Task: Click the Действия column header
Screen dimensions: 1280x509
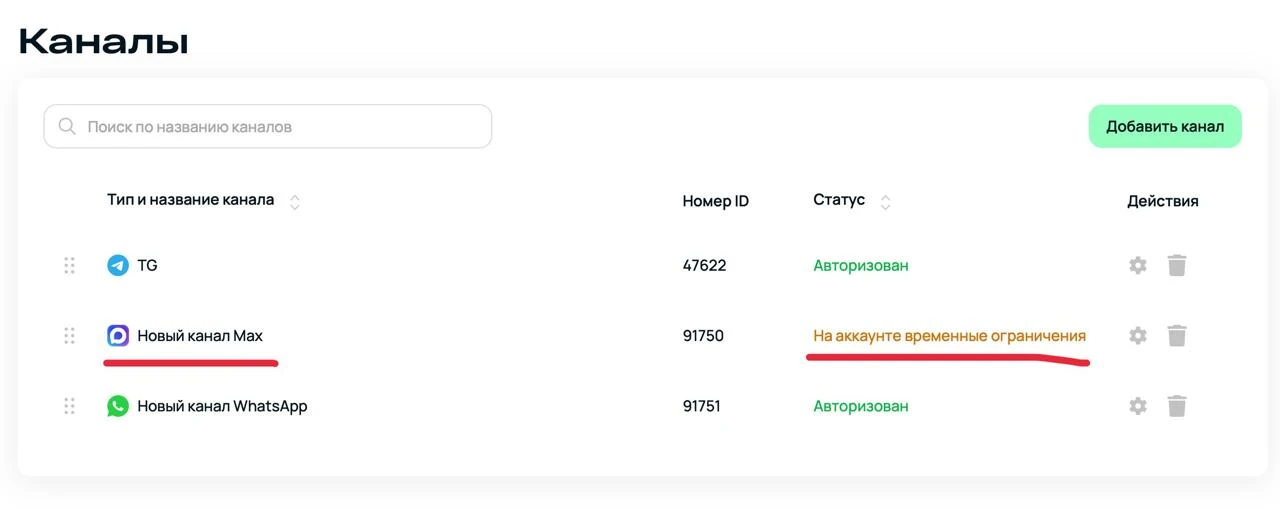Action: tap(1162, 201)
